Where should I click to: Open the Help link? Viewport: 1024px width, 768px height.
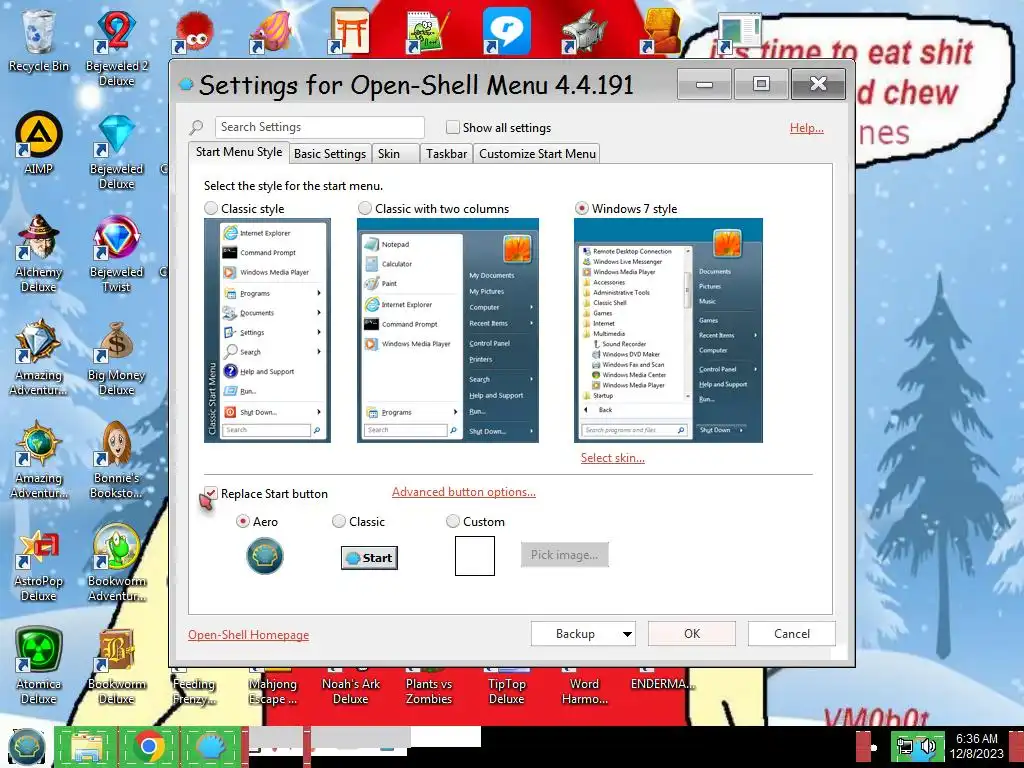(x=807, y=128)
